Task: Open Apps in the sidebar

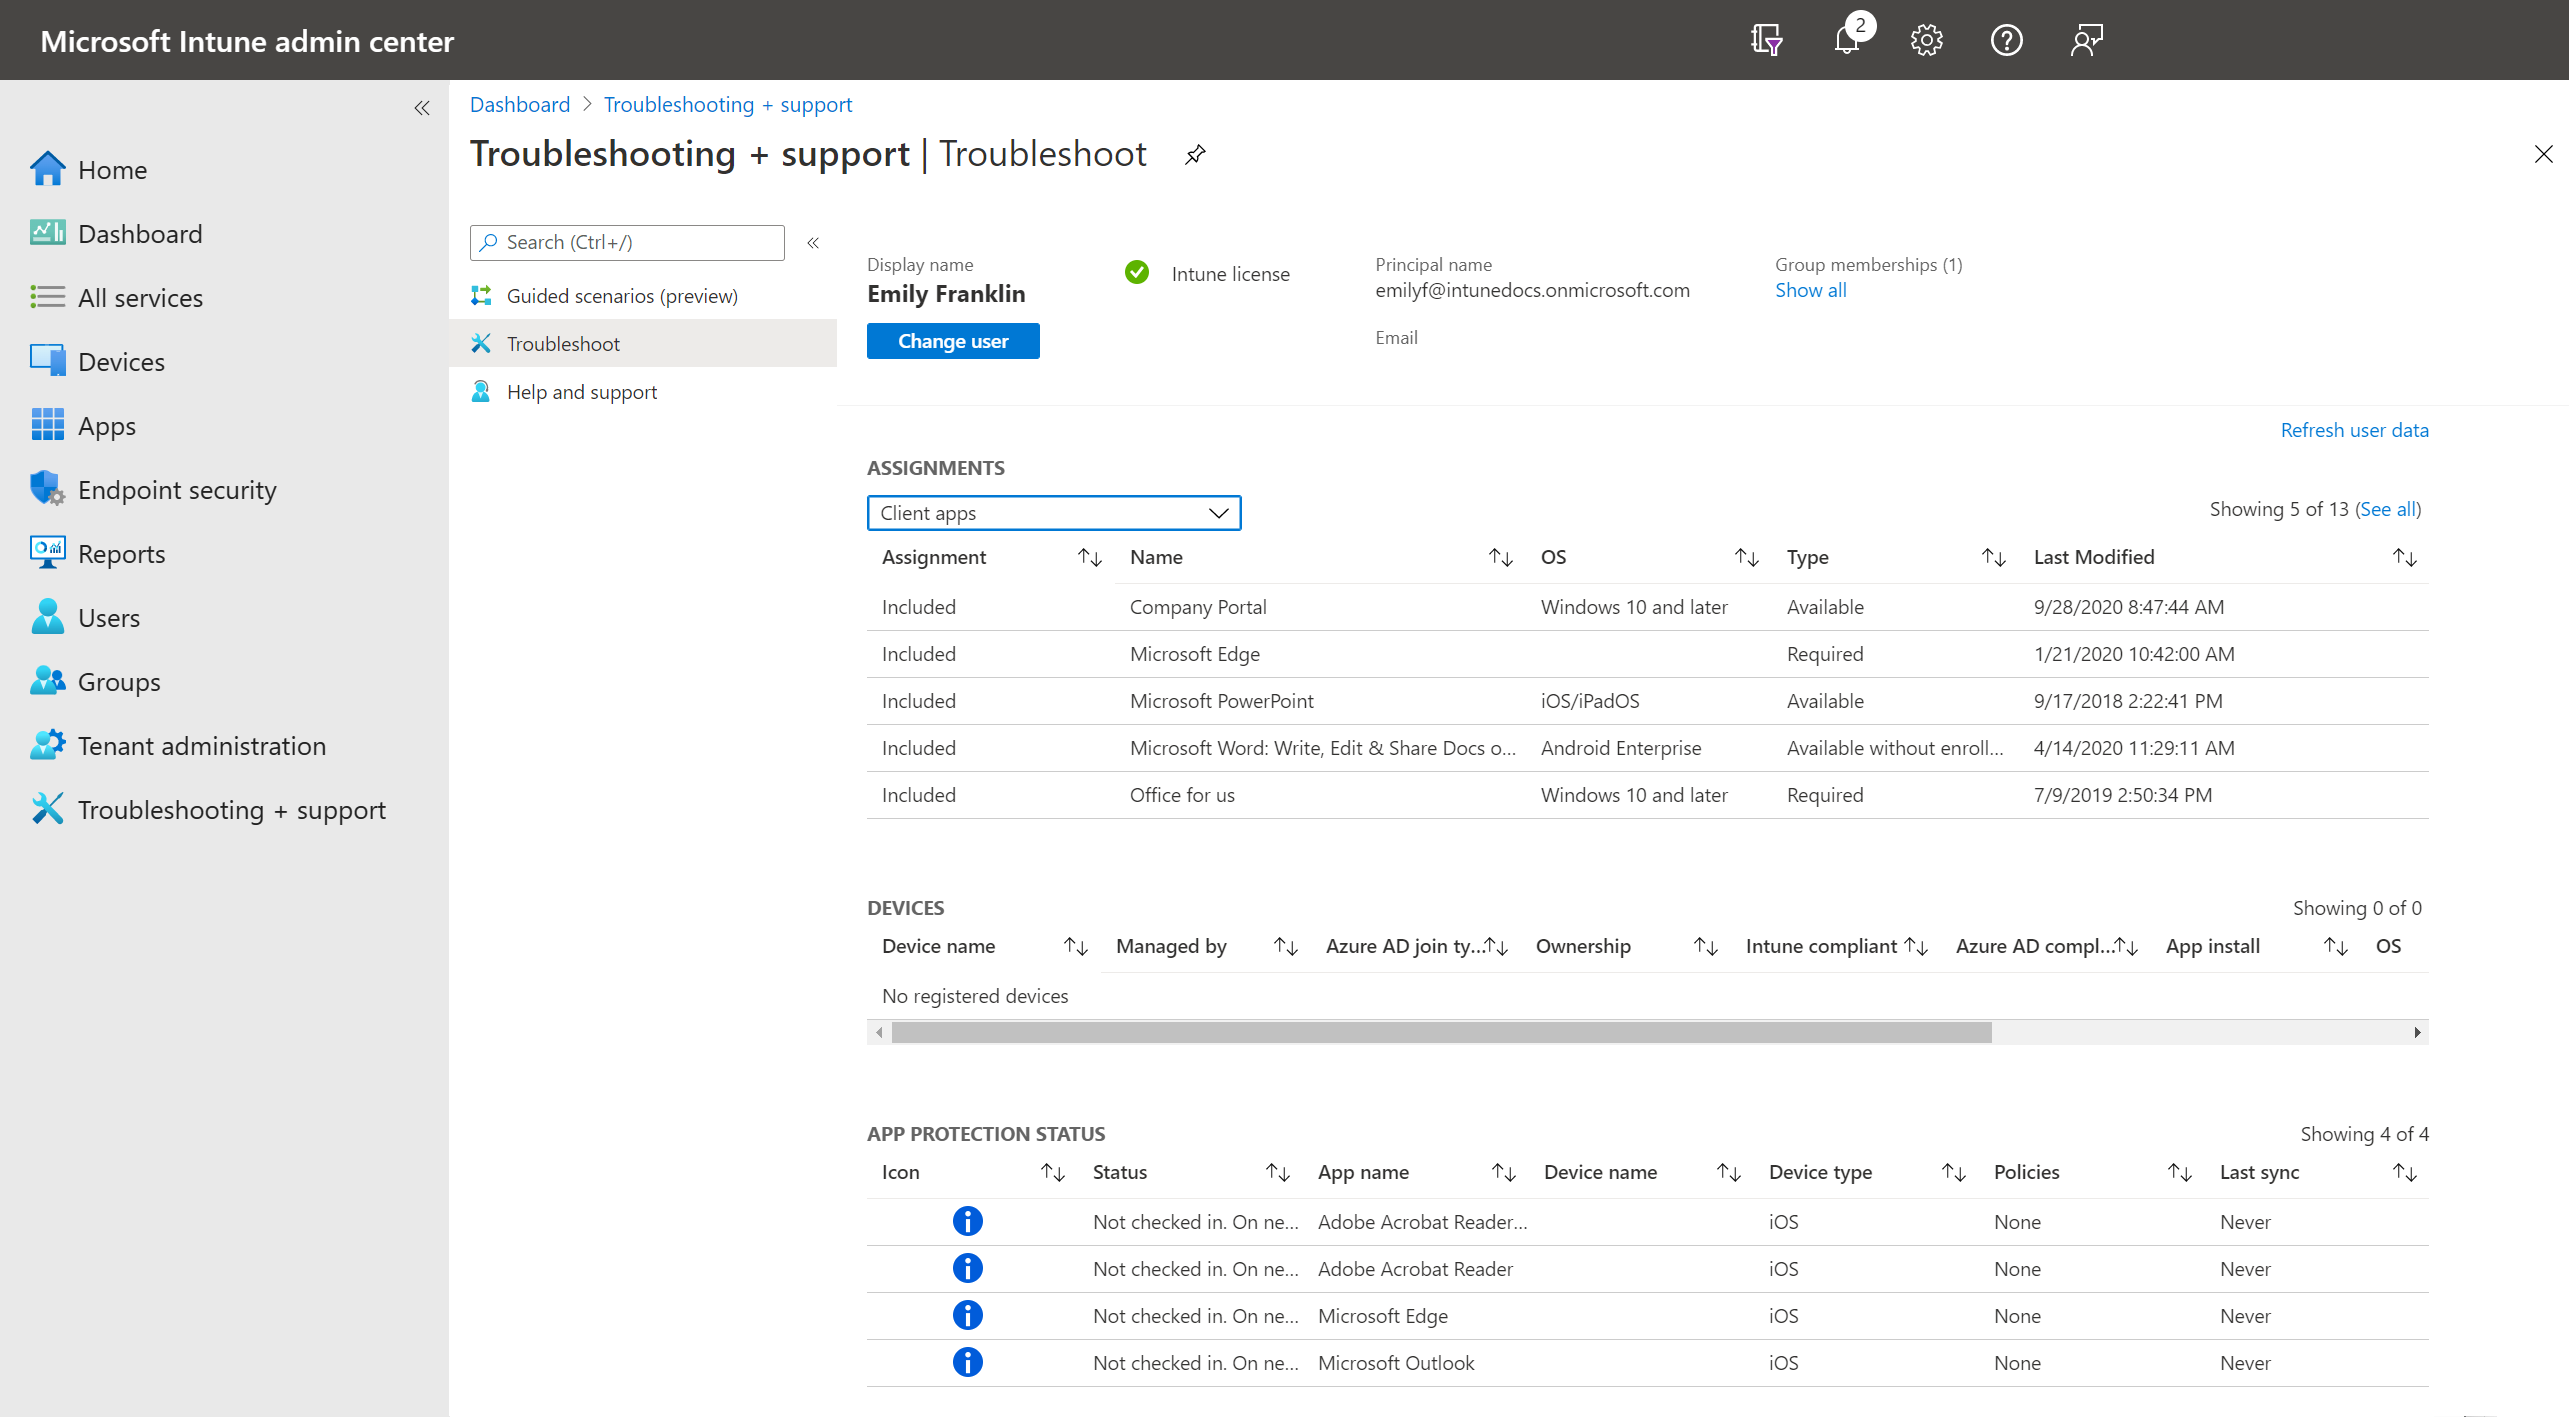Action: (x=107, y=426)
